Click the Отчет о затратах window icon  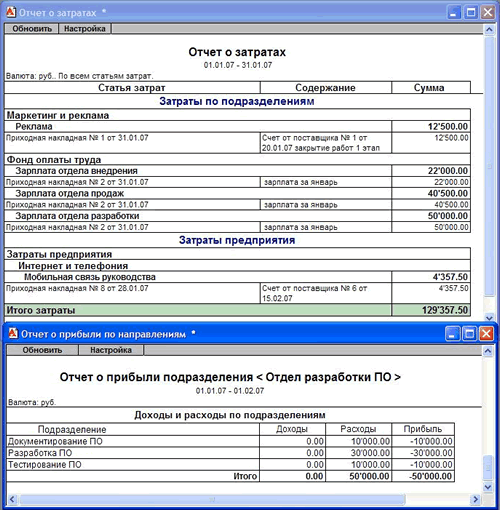tap(11, 12)
